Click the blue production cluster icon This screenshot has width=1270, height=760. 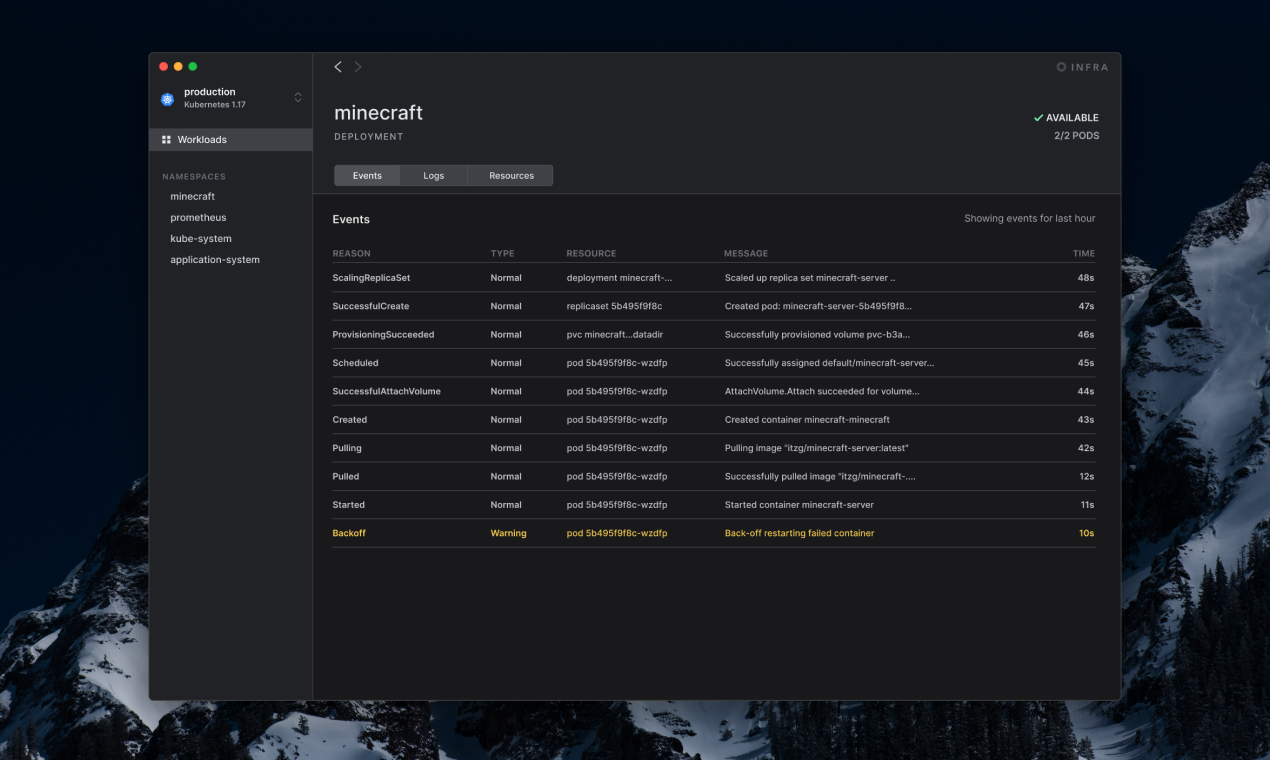click(x=167, y=98)
